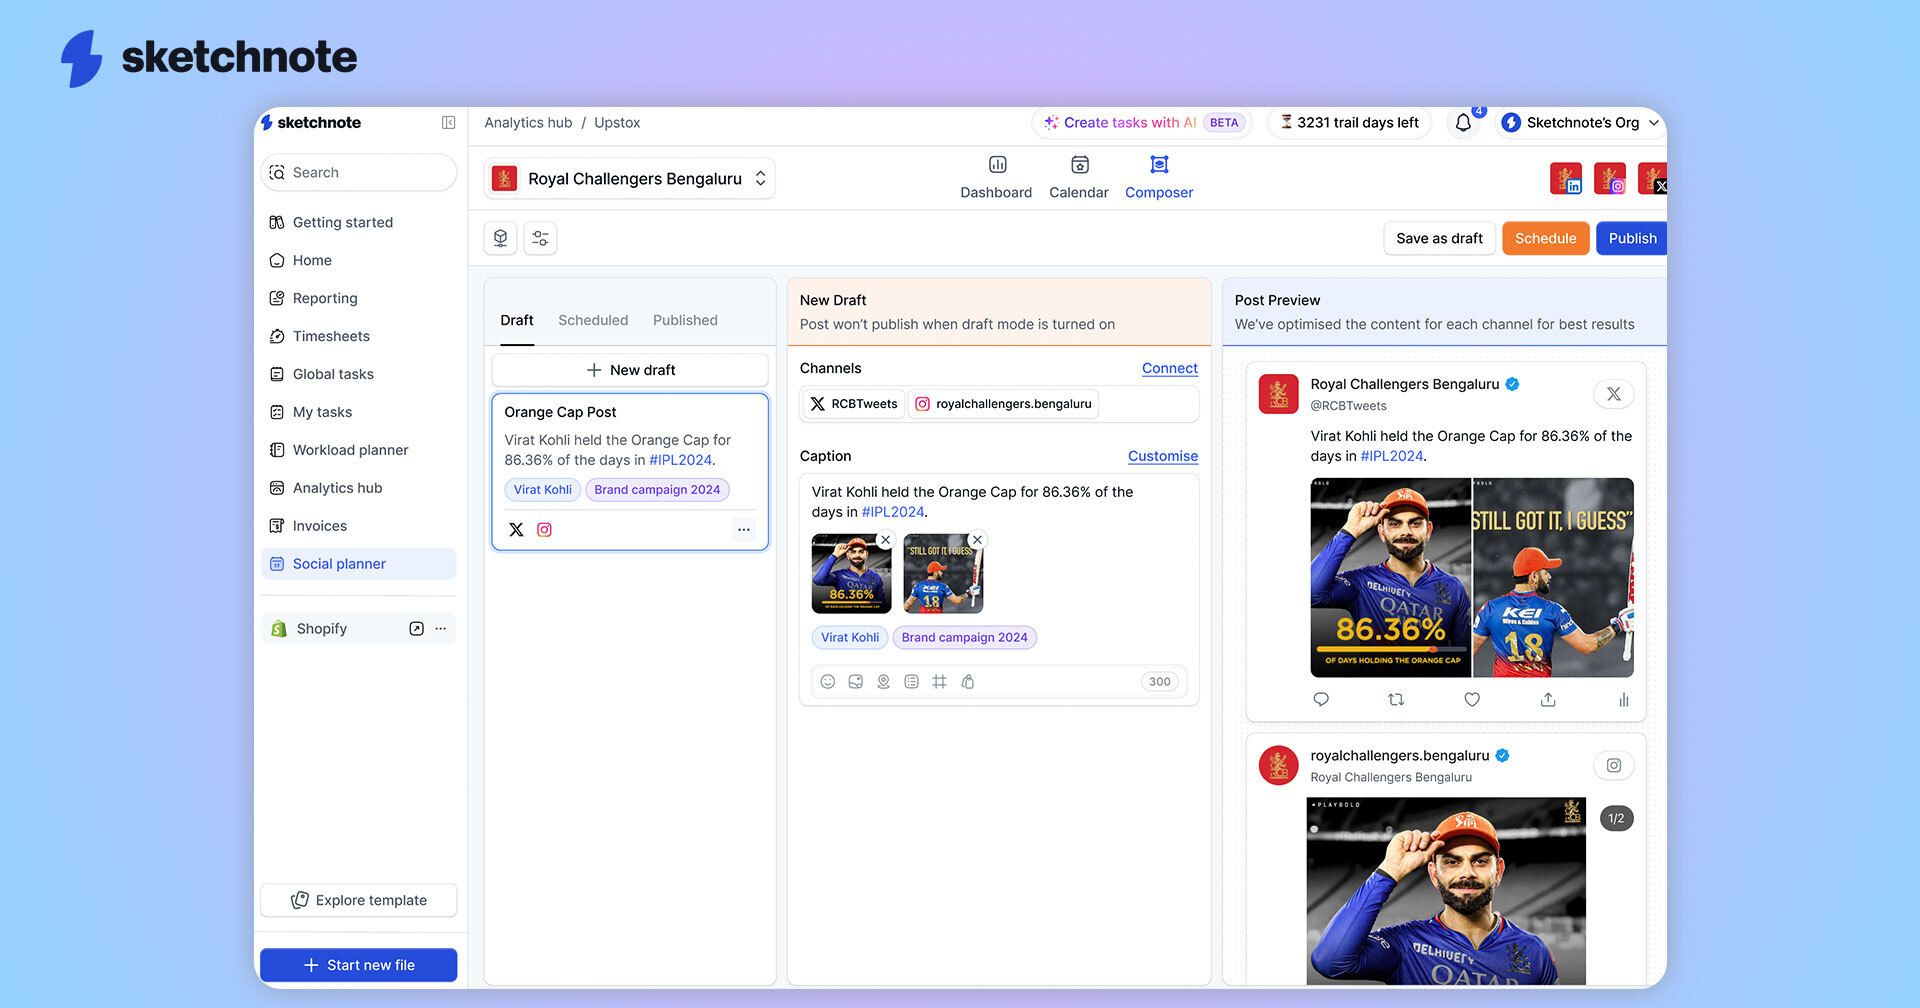Image resolution: width=1920 pixels, height=1008 pixels.
Task: Click the cube icon in composer toolbar
Action: pyautogui.click(x=500, y=238)
